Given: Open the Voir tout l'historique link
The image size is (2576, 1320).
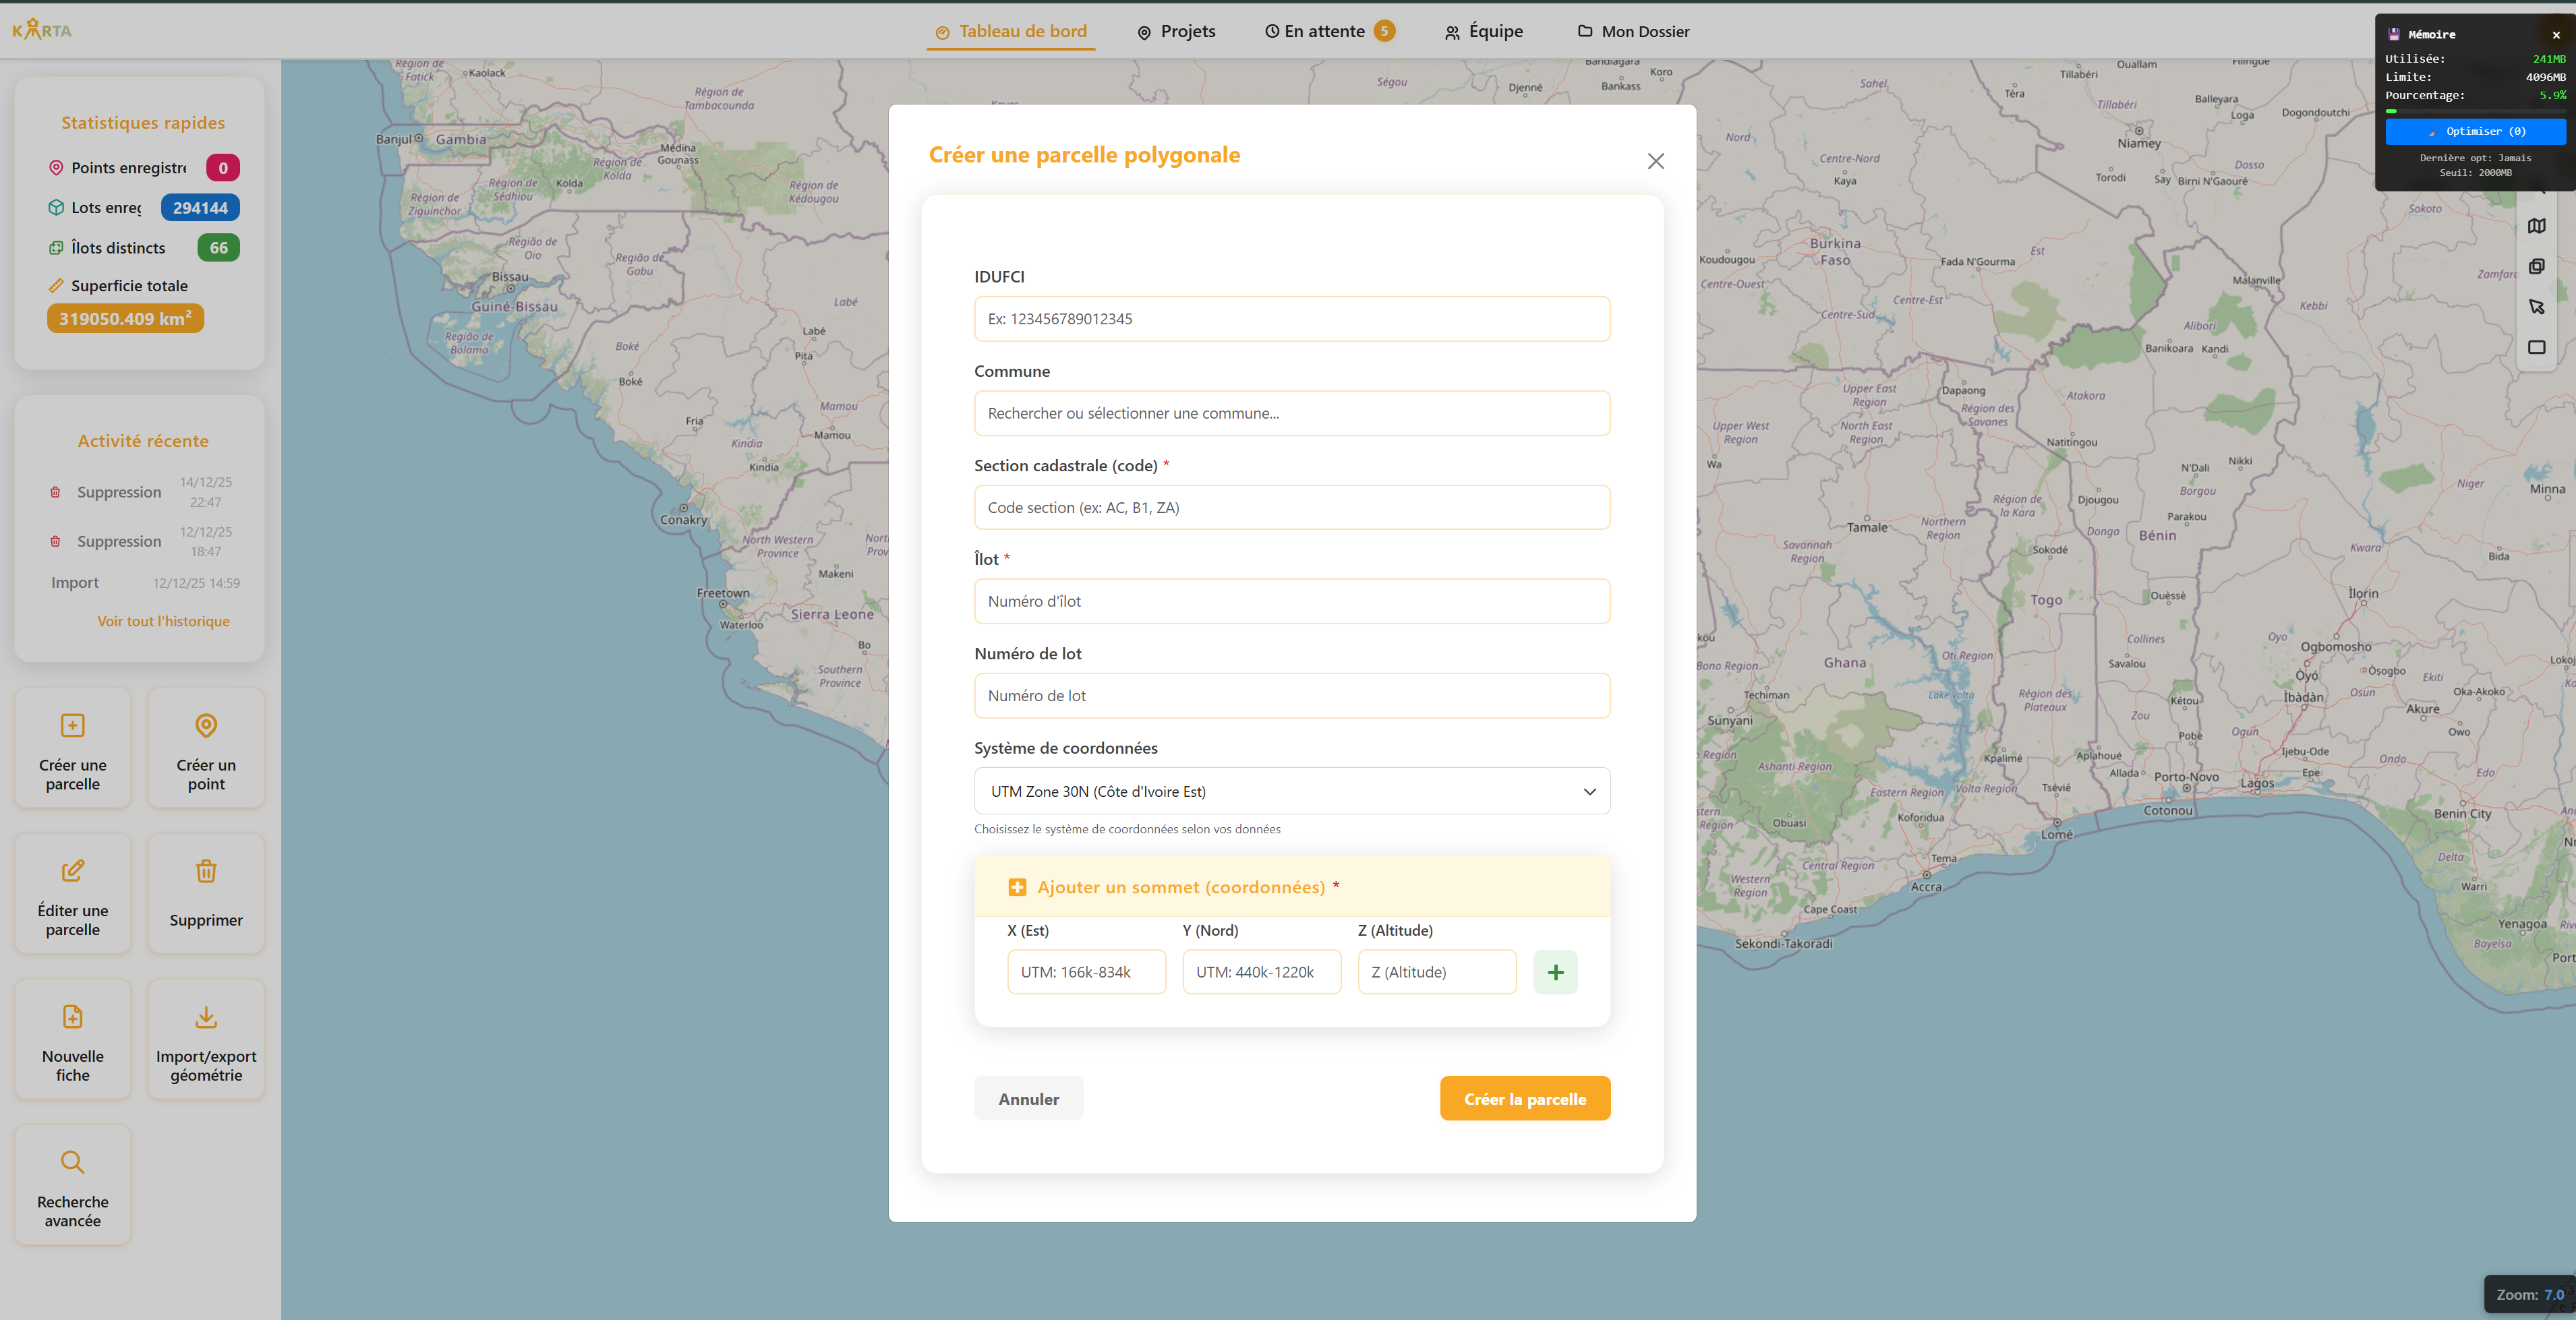Looking at the screenshot, I should (x=163, y=621).
